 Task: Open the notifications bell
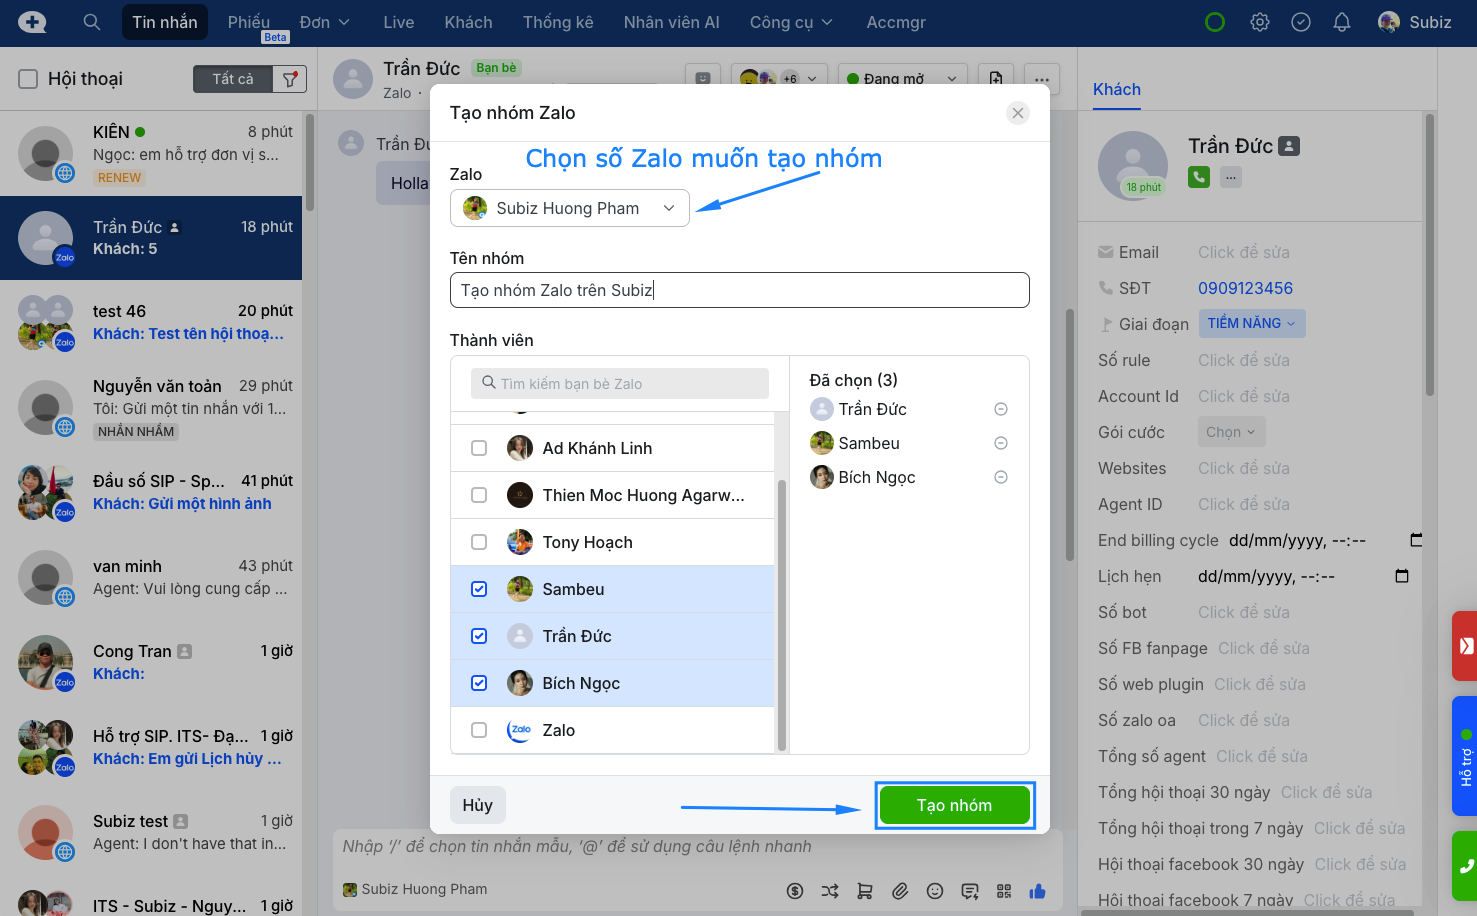(1341, 22)
